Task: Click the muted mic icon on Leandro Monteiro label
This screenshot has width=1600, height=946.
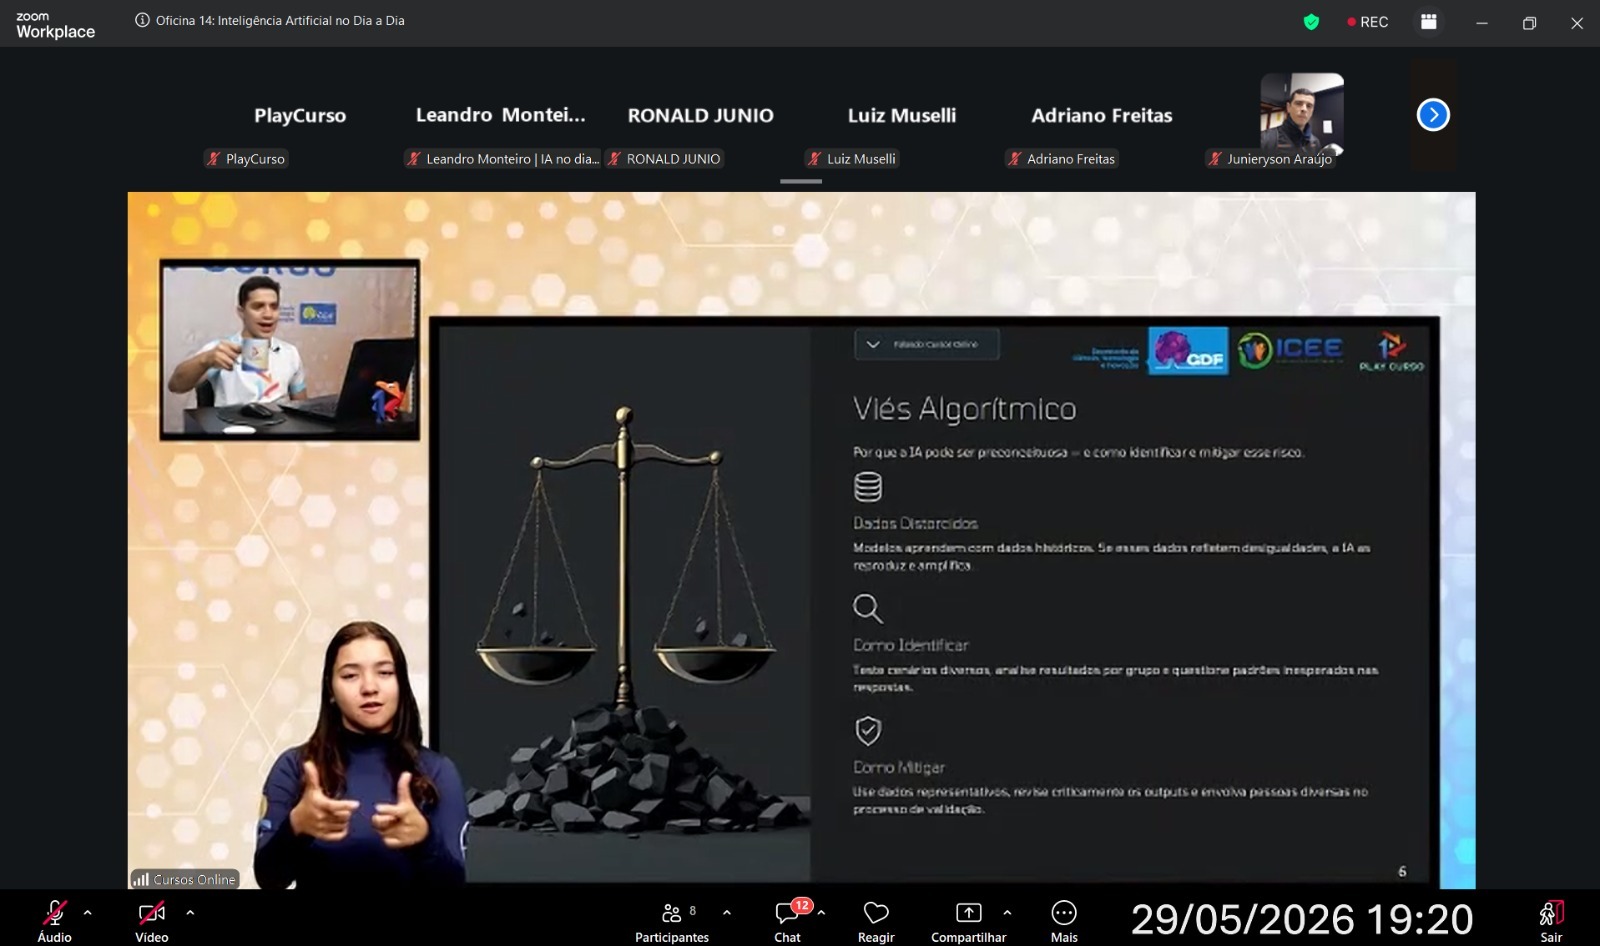Action: coord(413,159)
